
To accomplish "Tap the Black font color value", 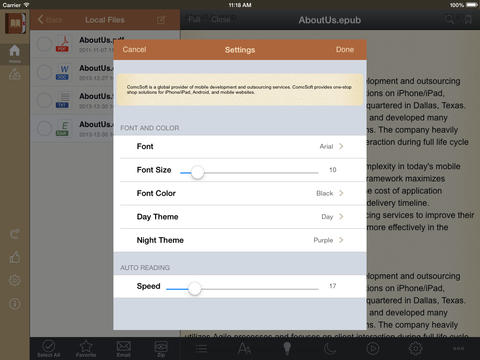I will coord(325,193).
